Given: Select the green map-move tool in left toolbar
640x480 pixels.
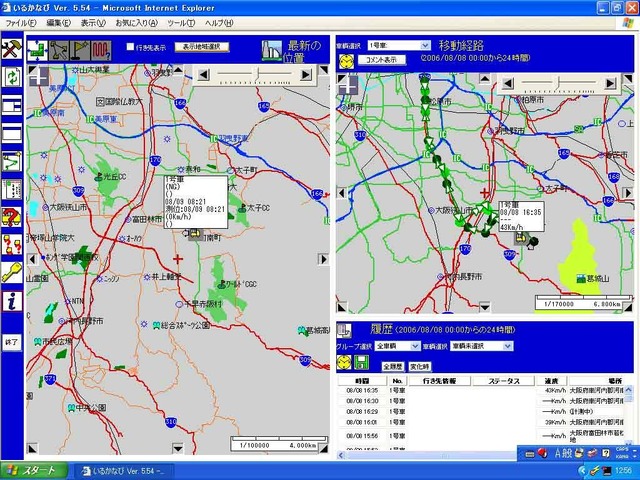Looking at the screenshot, I should tap(37, 51).
